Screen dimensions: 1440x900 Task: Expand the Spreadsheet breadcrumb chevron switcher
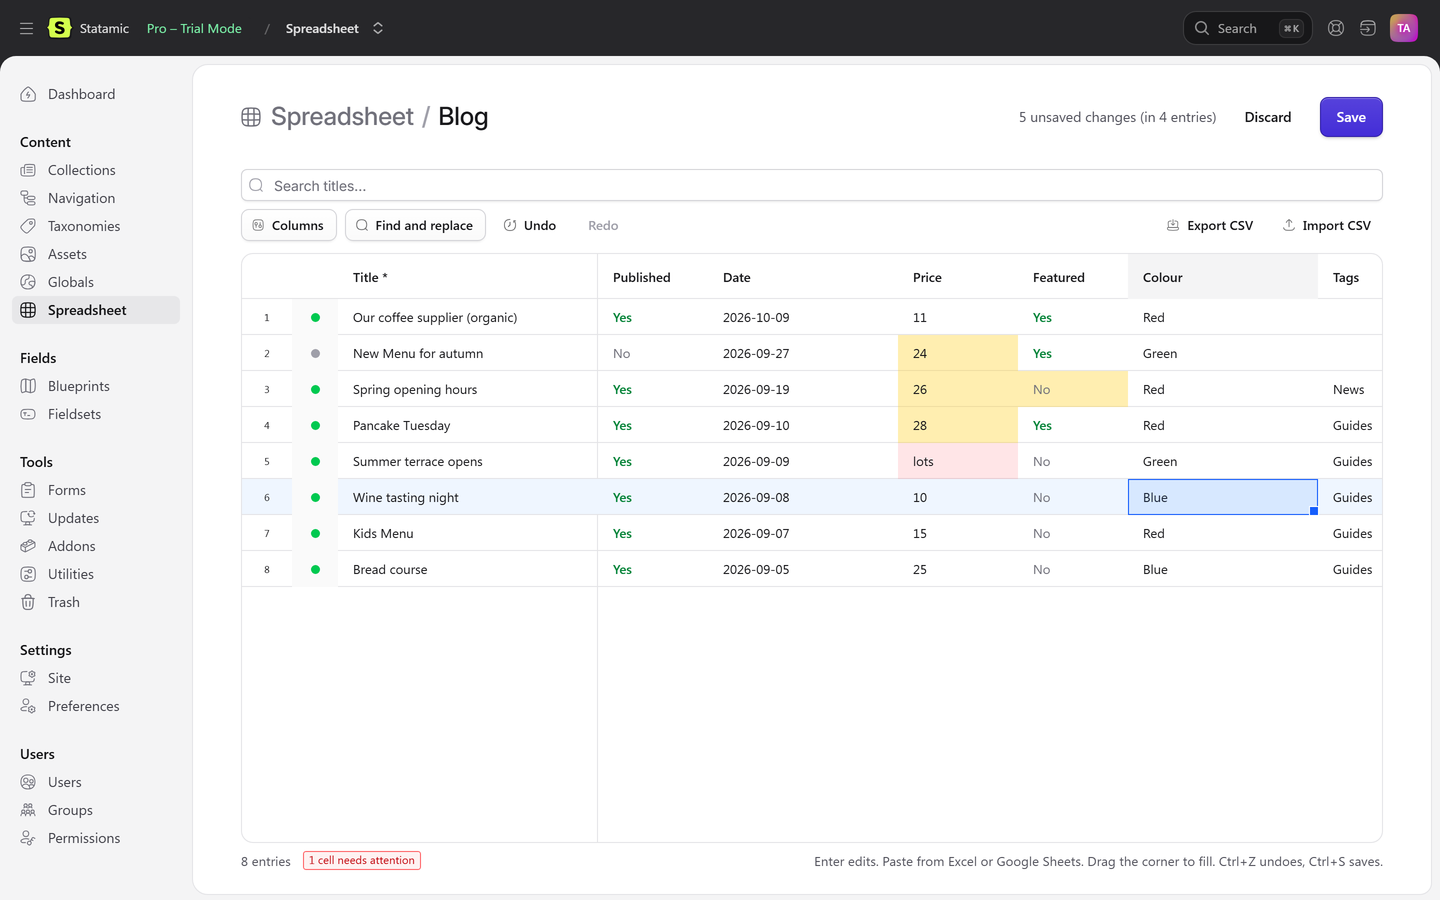click(x=378, y=28)
